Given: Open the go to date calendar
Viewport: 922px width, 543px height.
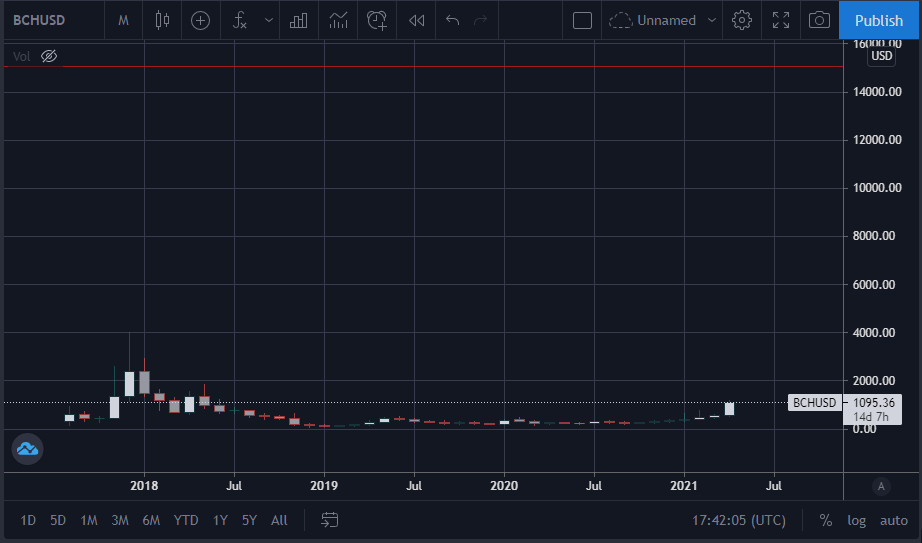Looking at the screenshot, I should [329, 520].
